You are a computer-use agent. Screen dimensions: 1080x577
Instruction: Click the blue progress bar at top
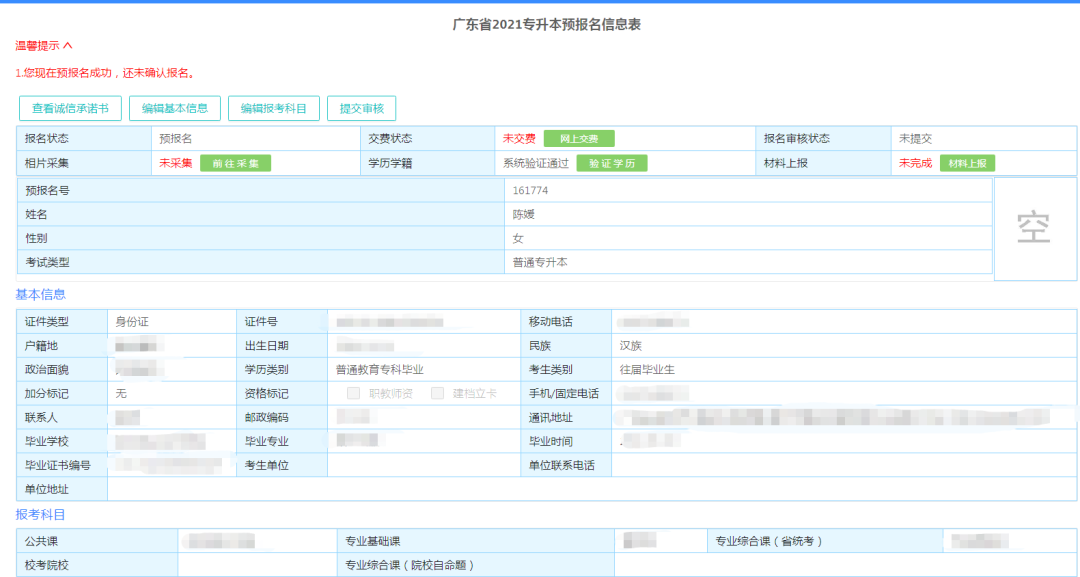(x=540, y=4)
